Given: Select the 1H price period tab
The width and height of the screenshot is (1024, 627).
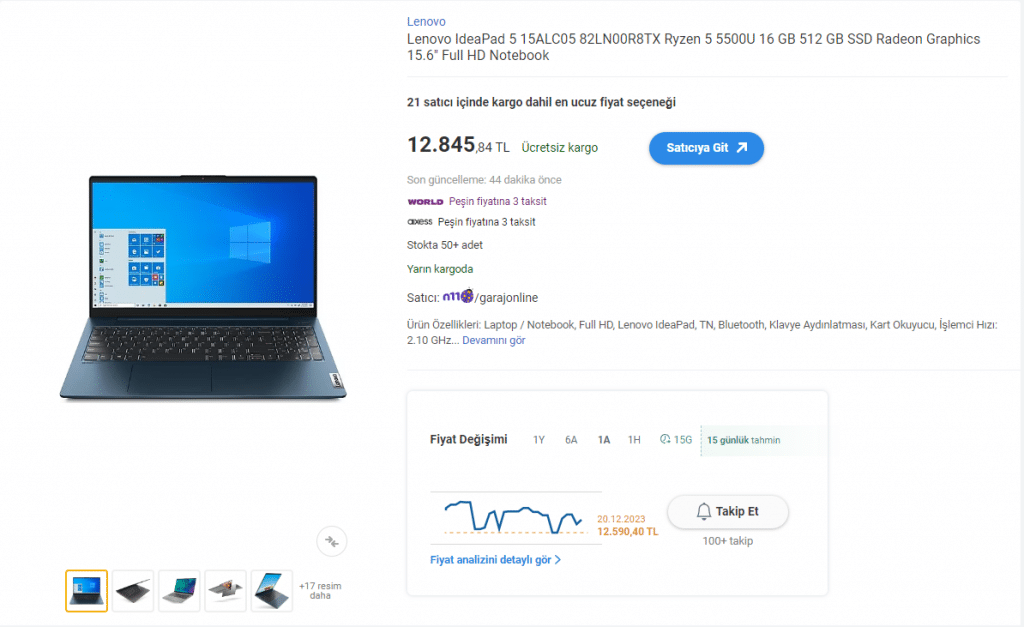Looking at the screenshot, I should pyautogui.click(x=634, y=440).
